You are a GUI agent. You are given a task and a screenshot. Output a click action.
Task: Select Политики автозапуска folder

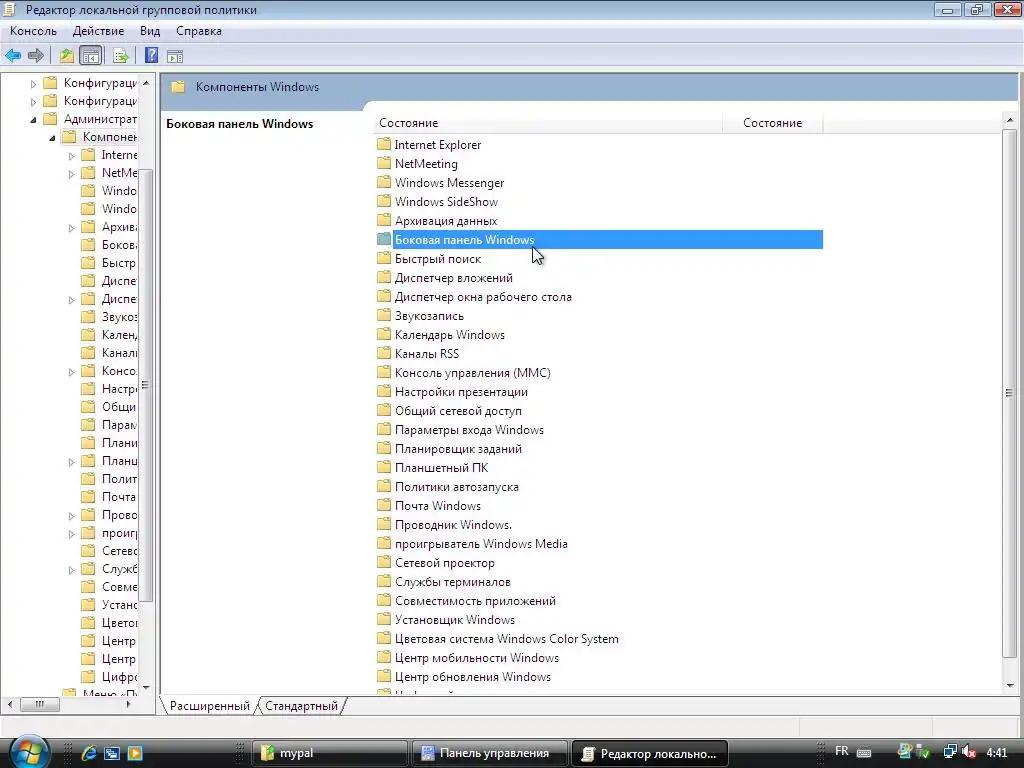448,487
